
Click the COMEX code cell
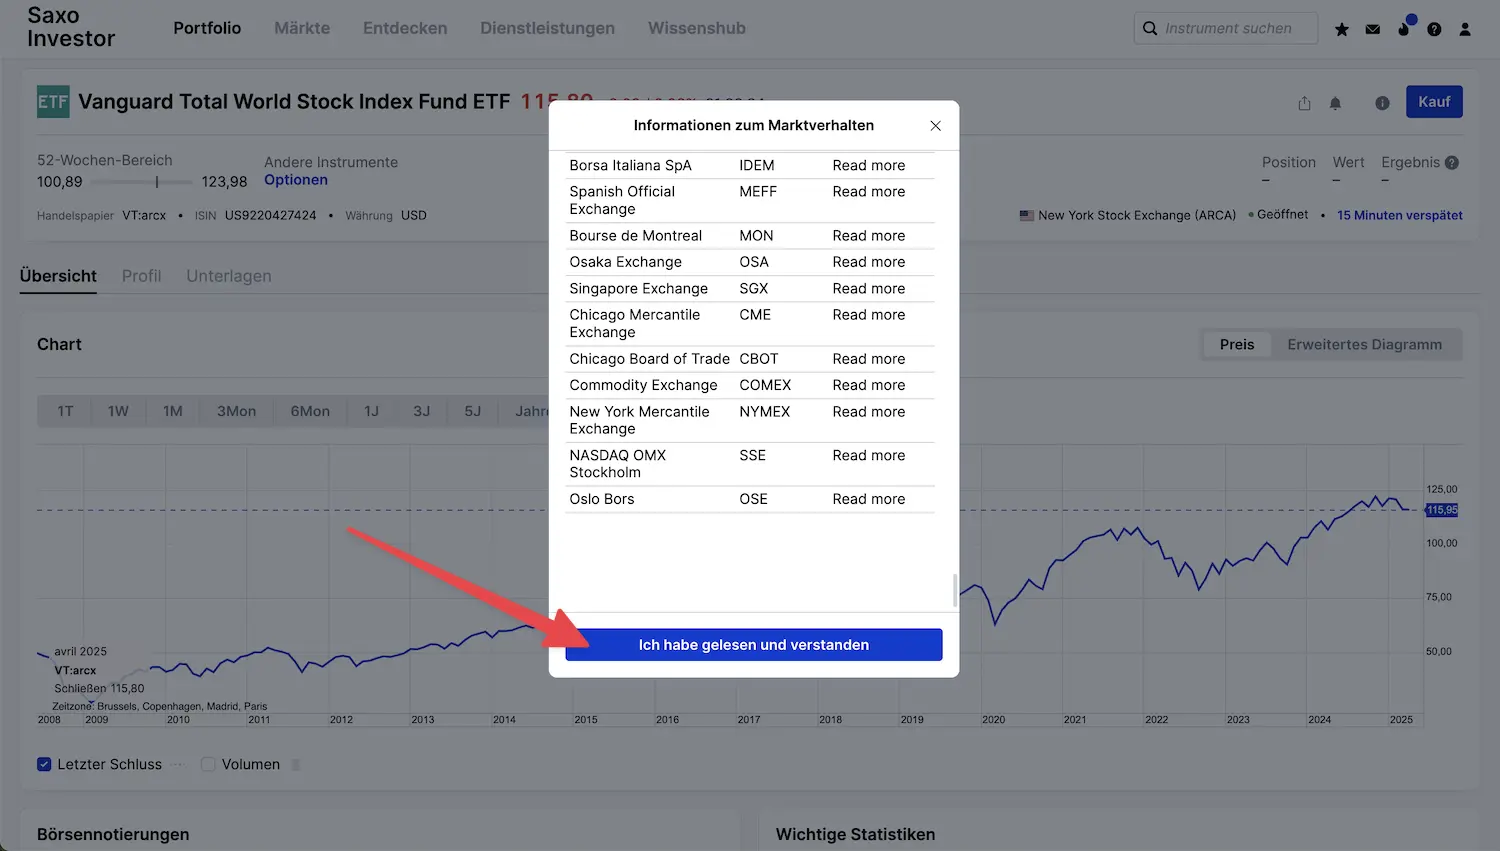coord(765,385)
